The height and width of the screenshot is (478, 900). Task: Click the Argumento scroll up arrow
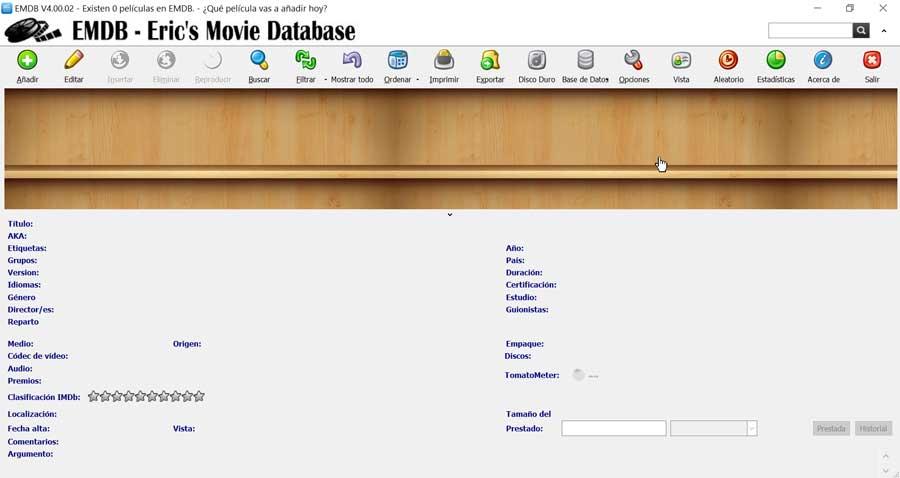(x=886, y=456)
